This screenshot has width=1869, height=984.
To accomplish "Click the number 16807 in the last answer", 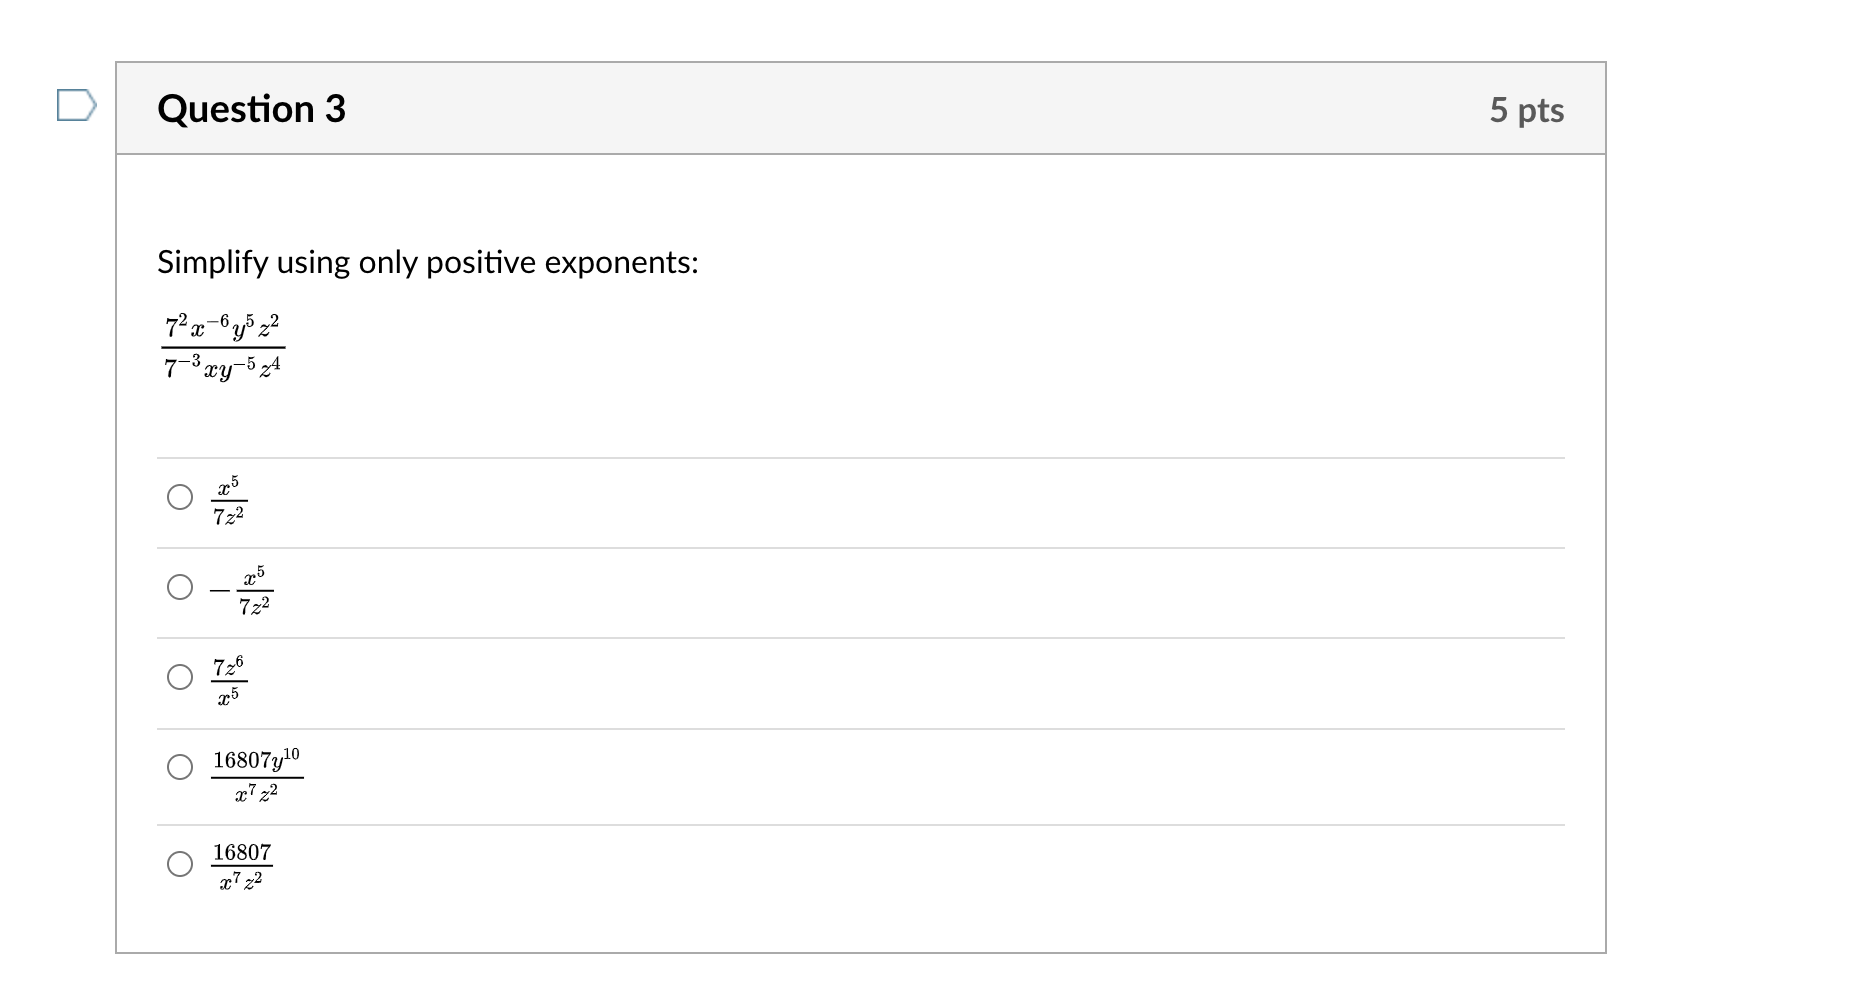I will (x=242, y=852).
